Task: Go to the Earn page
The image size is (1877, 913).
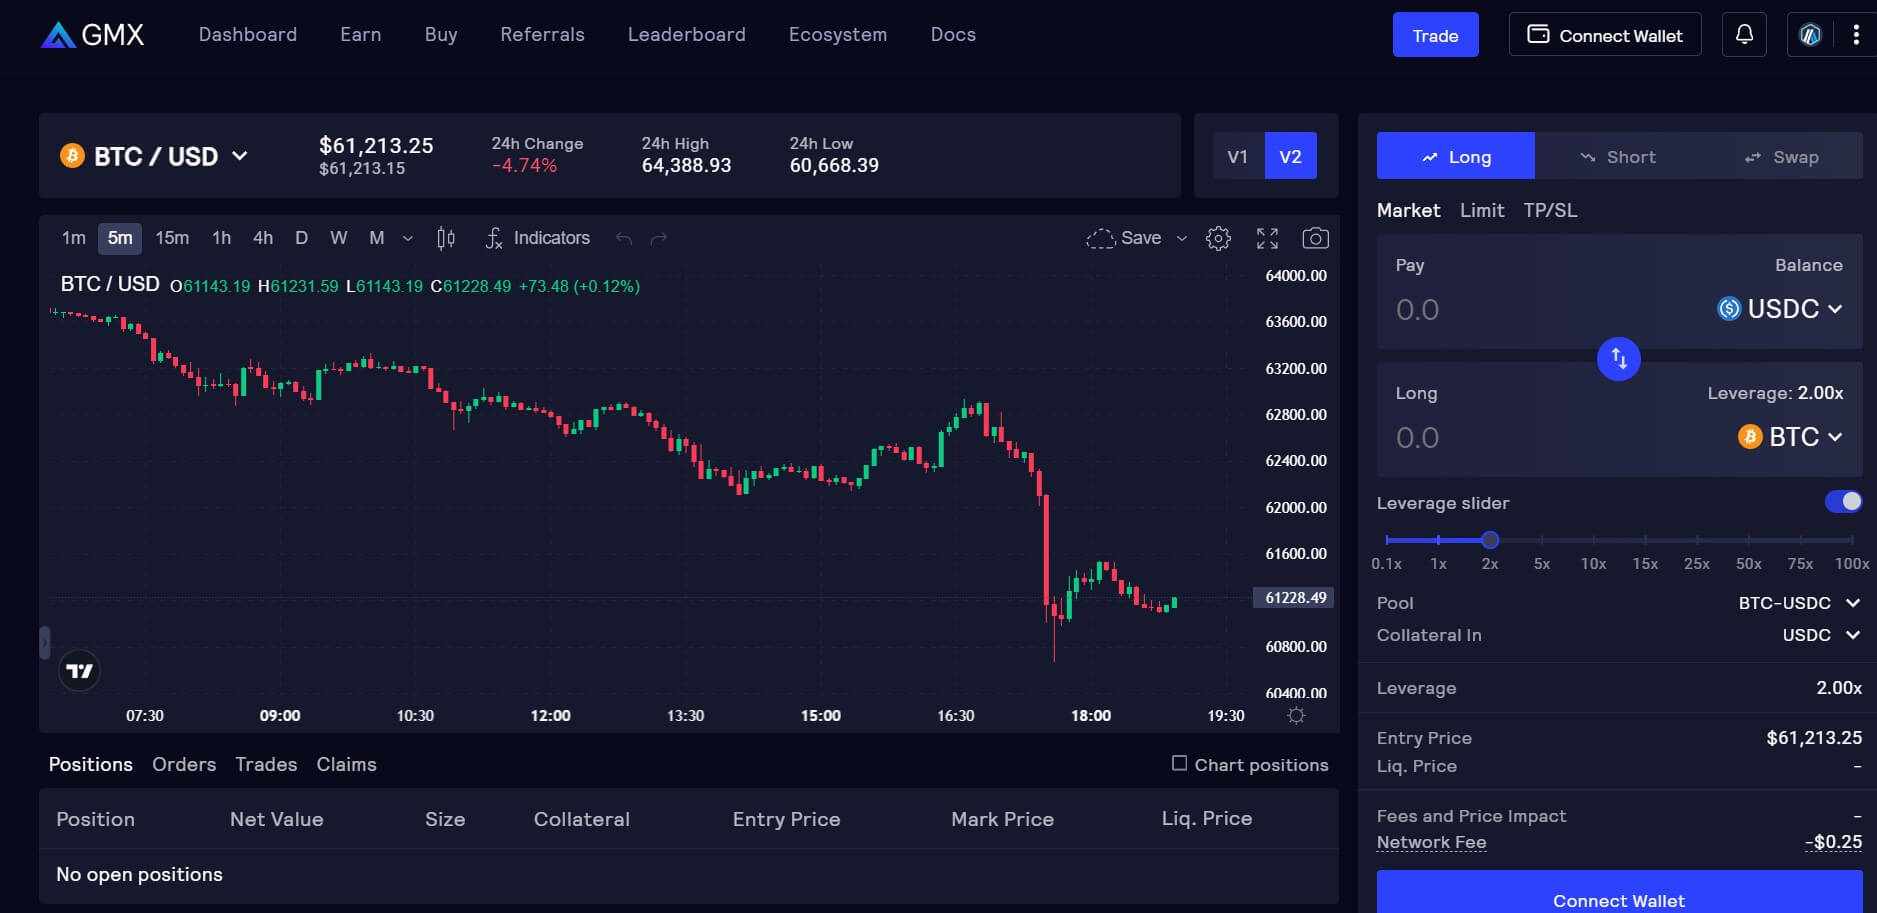Action: (360, 34)
